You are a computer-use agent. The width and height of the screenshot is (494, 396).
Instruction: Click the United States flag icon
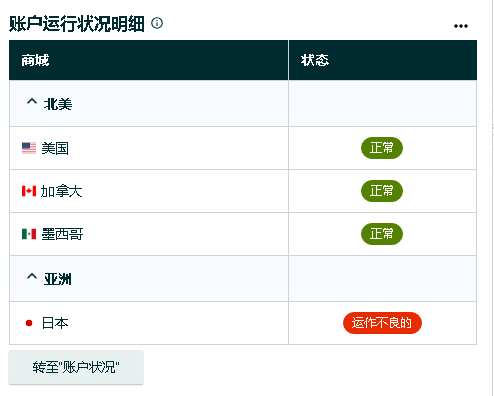(29, 148)
